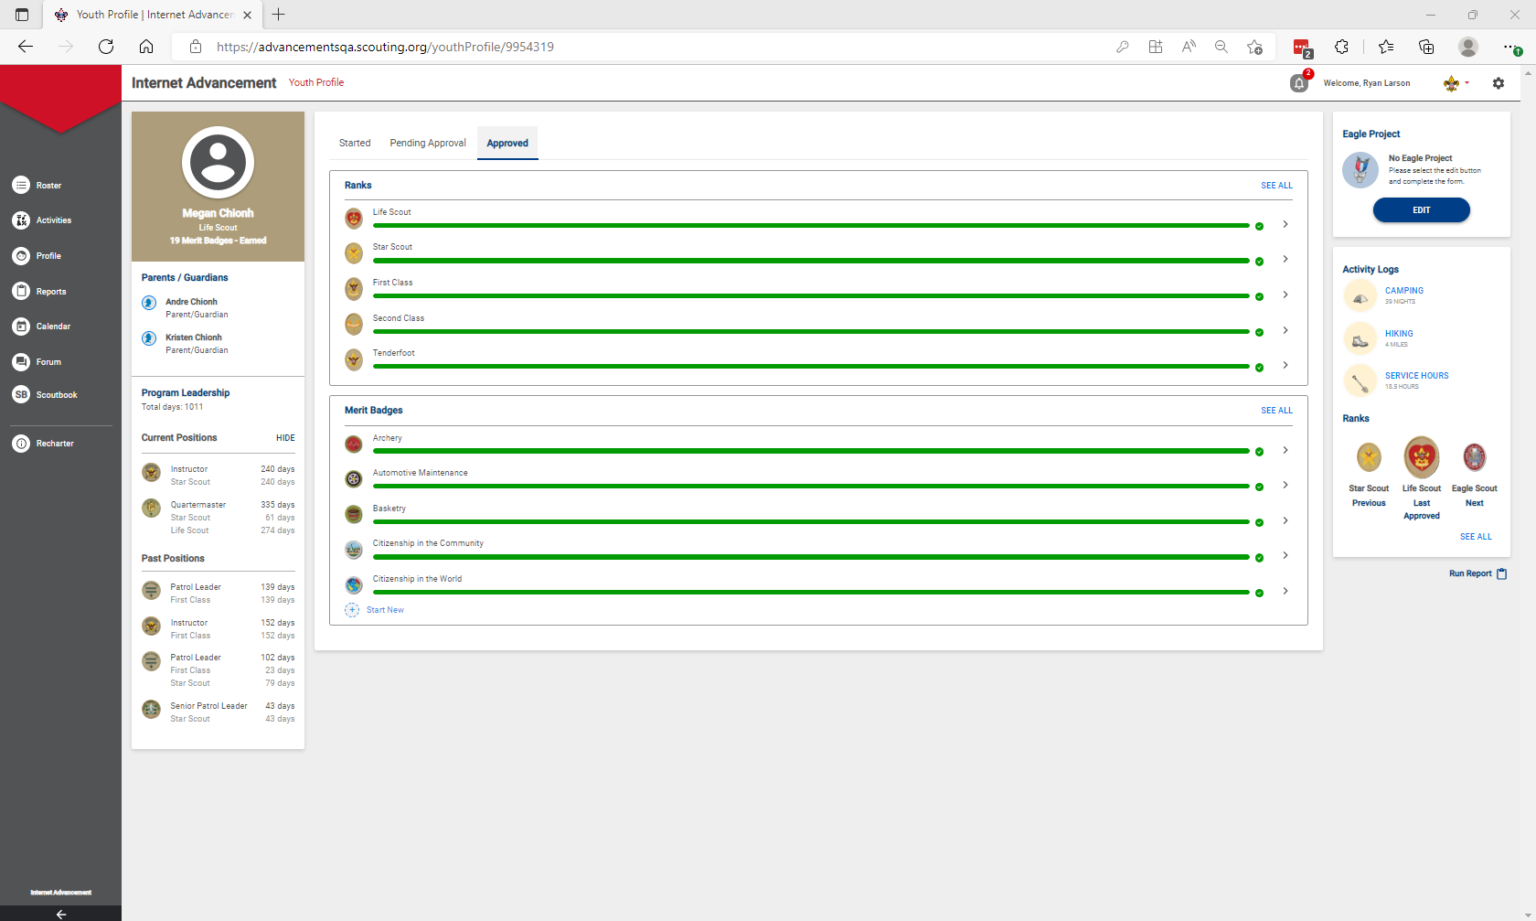Click the Basketry progress bar
The image size is (1536, 921).
pos(810,522)
